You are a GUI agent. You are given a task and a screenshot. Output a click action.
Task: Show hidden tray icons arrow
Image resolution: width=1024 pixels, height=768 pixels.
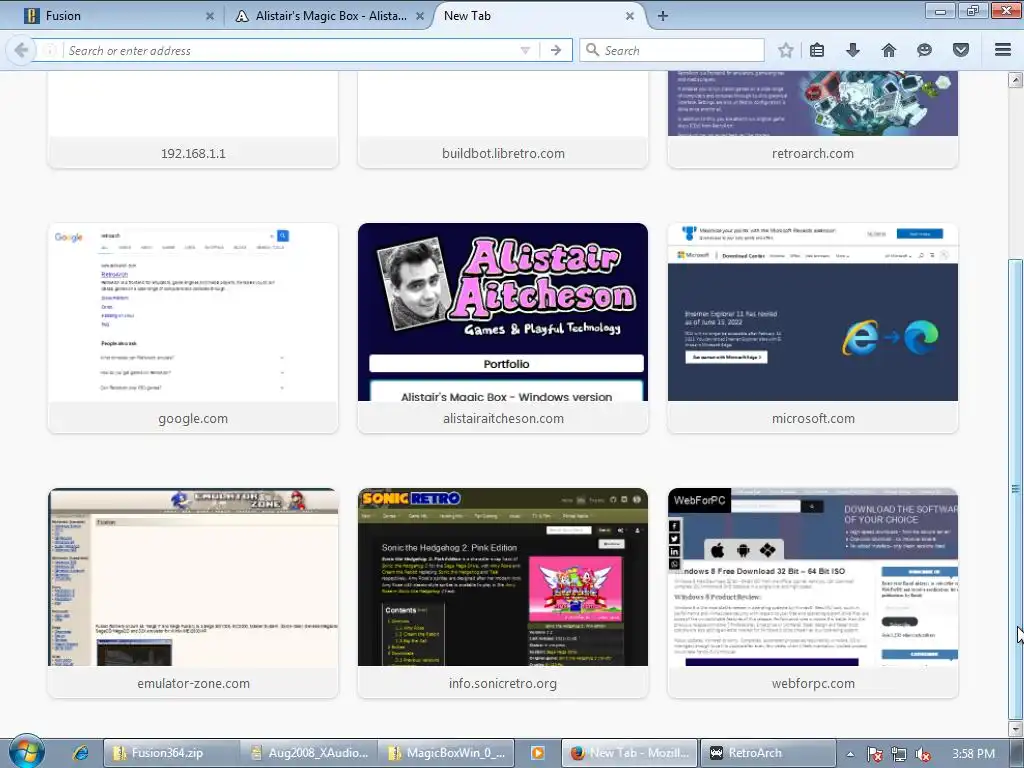point(850,754)
